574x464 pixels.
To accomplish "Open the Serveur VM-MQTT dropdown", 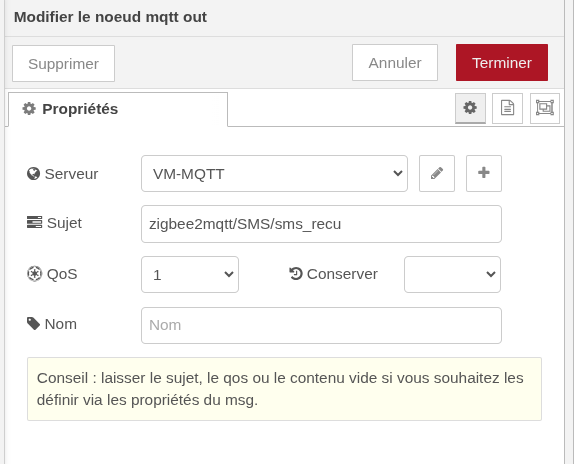I will pos(274,173).
